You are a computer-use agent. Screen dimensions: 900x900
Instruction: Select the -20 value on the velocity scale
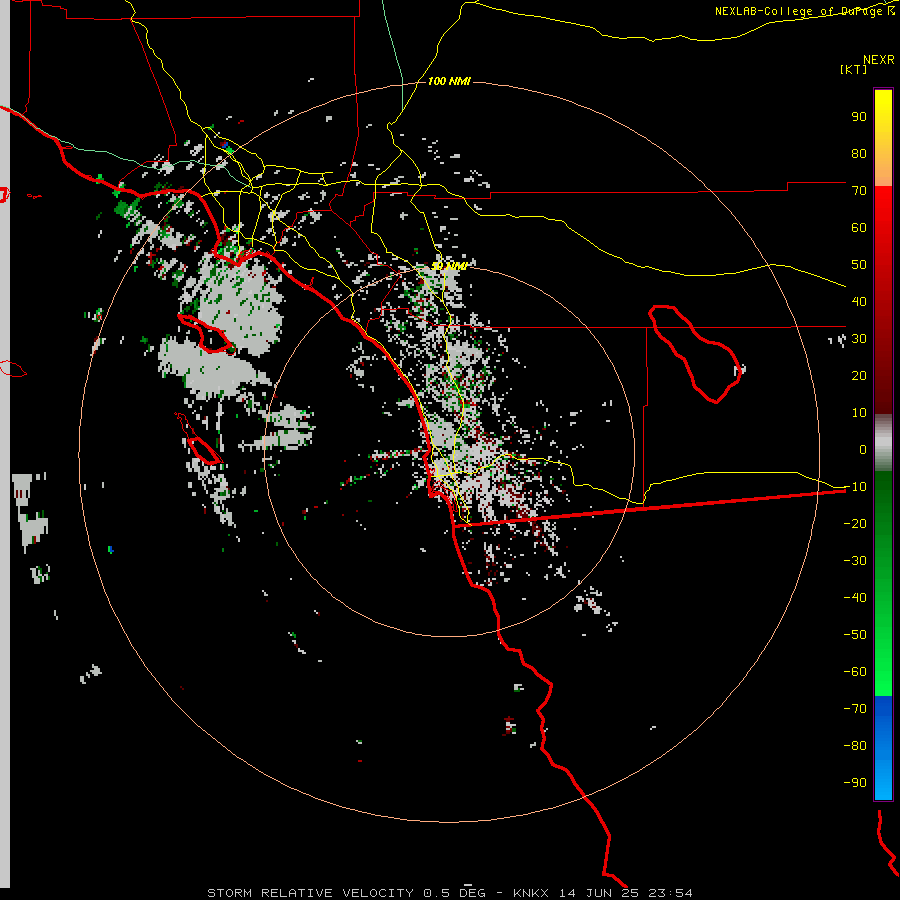[855, 523]
